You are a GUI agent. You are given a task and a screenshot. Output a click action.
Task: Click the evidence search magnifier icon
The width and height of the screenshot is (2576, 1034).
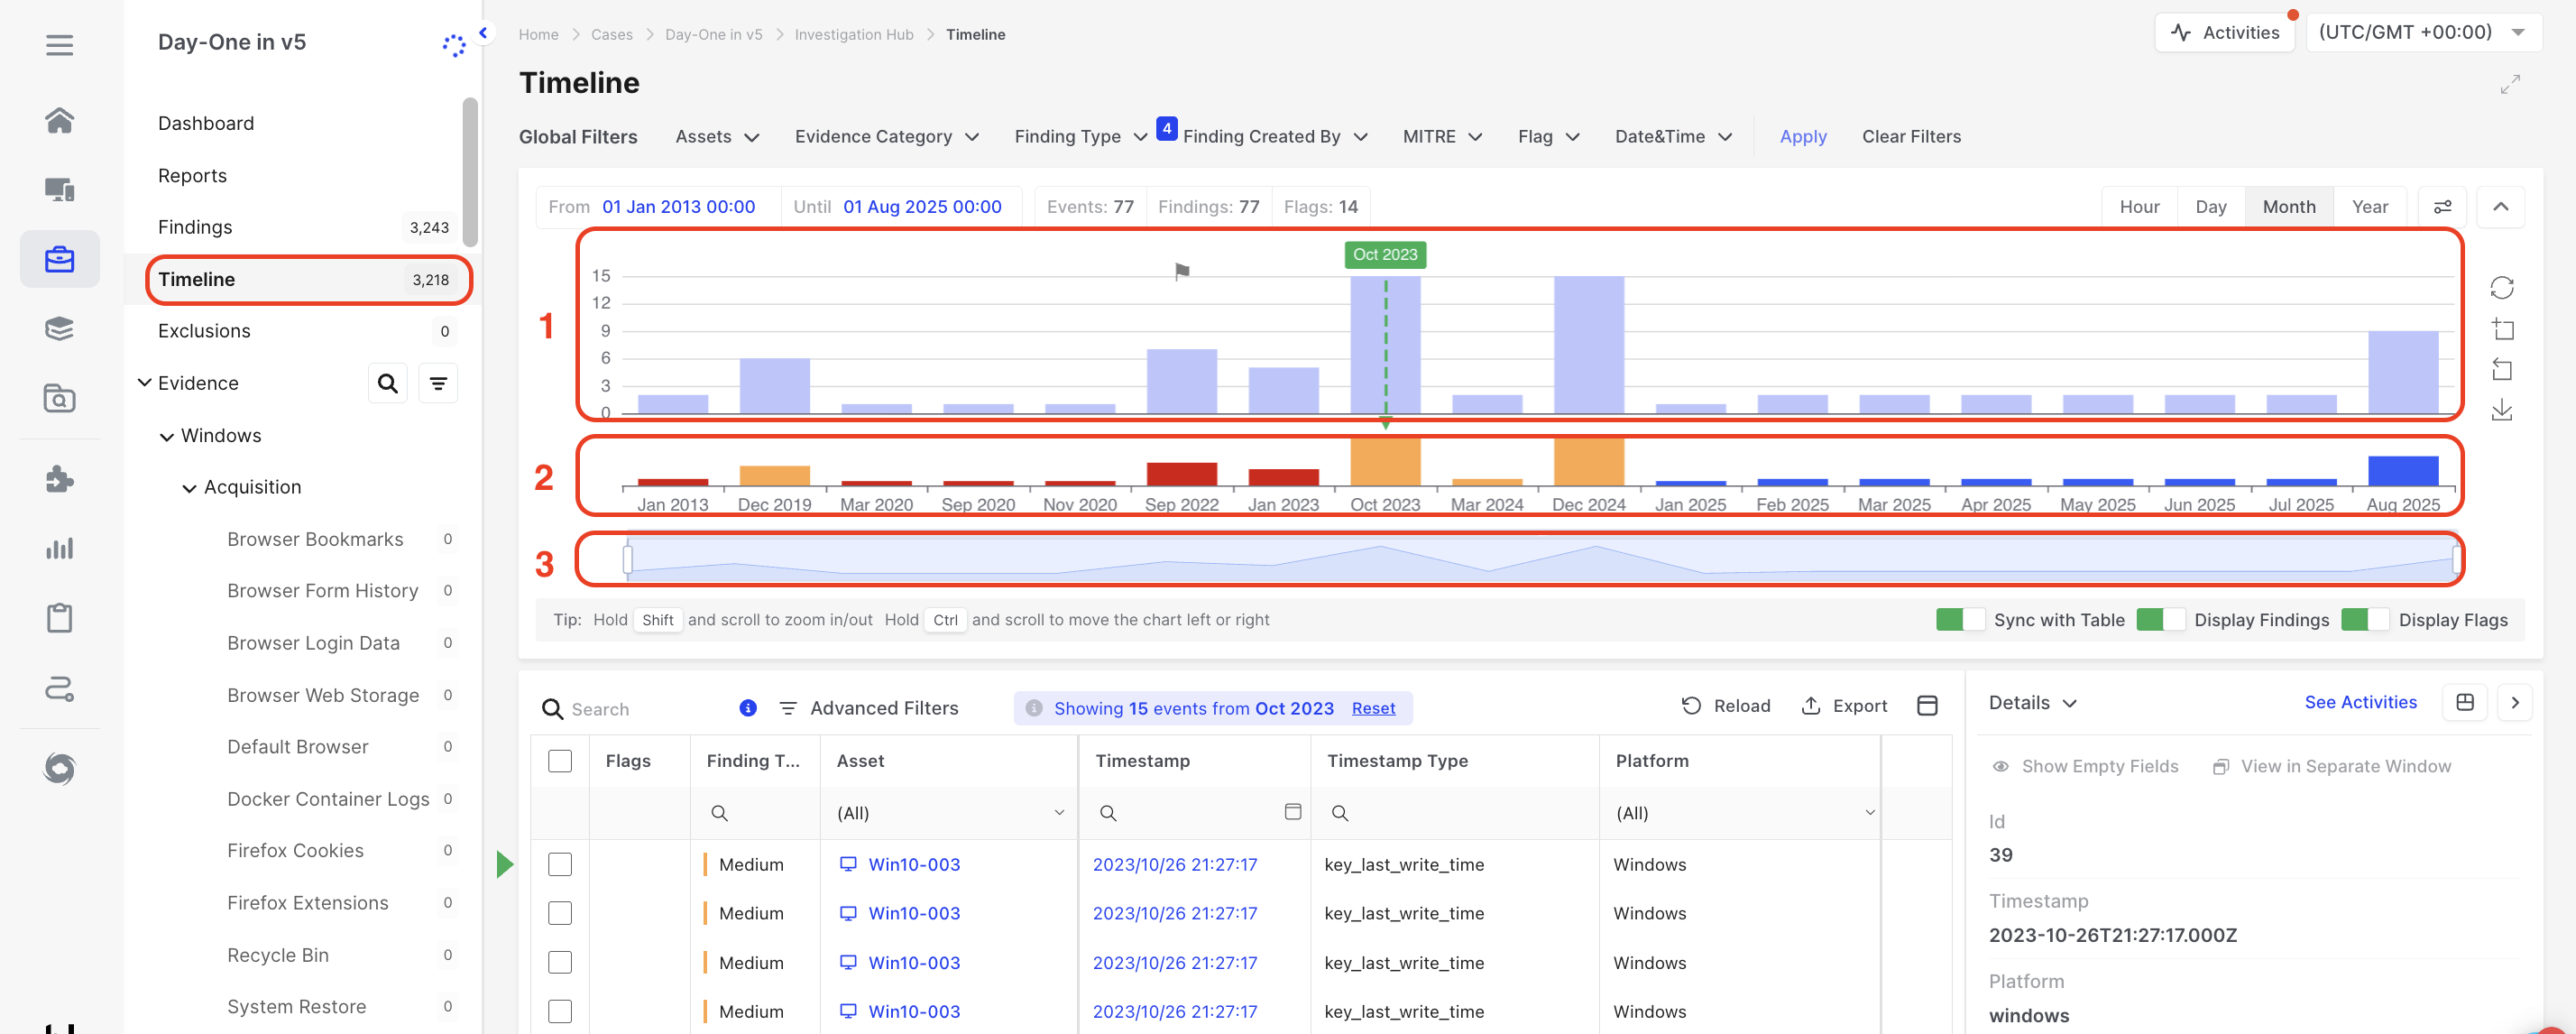[387, 383]
